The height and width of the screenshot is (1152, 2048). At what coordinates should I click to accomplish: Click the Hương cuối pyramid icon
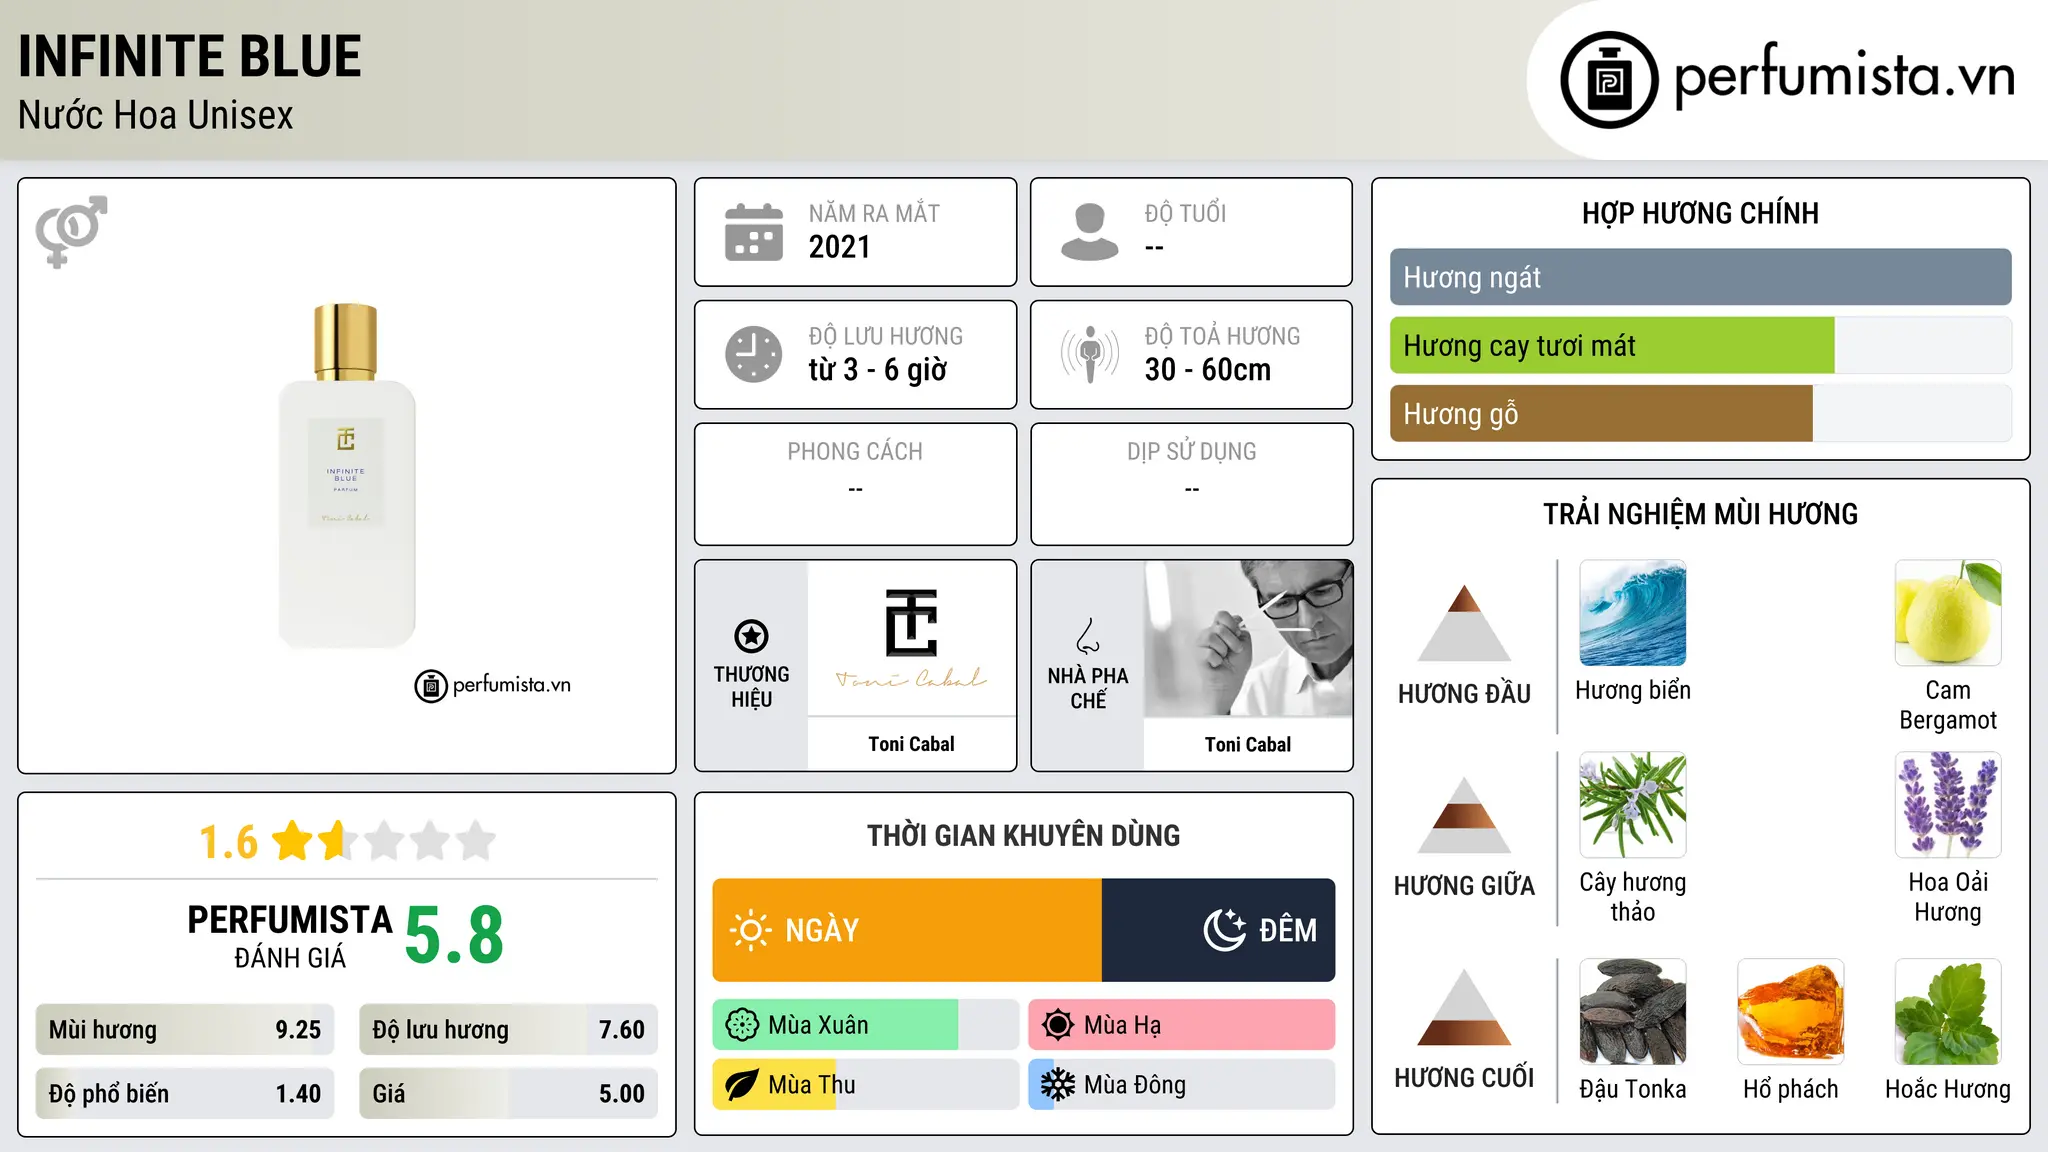[1464, 1007]
